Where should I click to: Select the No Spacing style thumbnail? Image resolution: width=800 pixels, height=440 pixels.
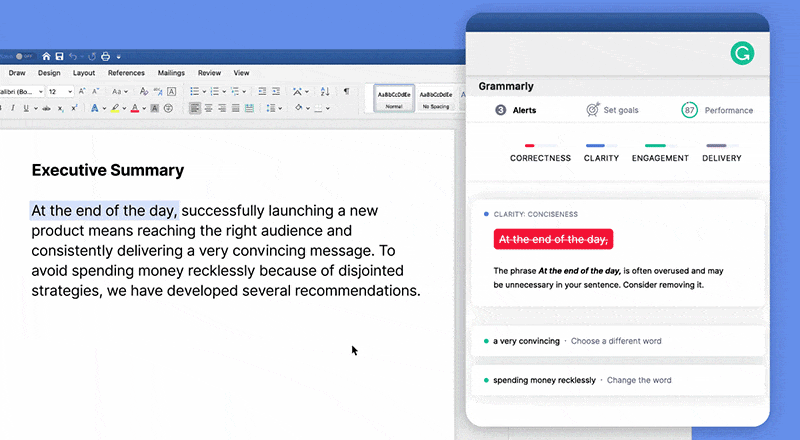[x=436, y=99]
